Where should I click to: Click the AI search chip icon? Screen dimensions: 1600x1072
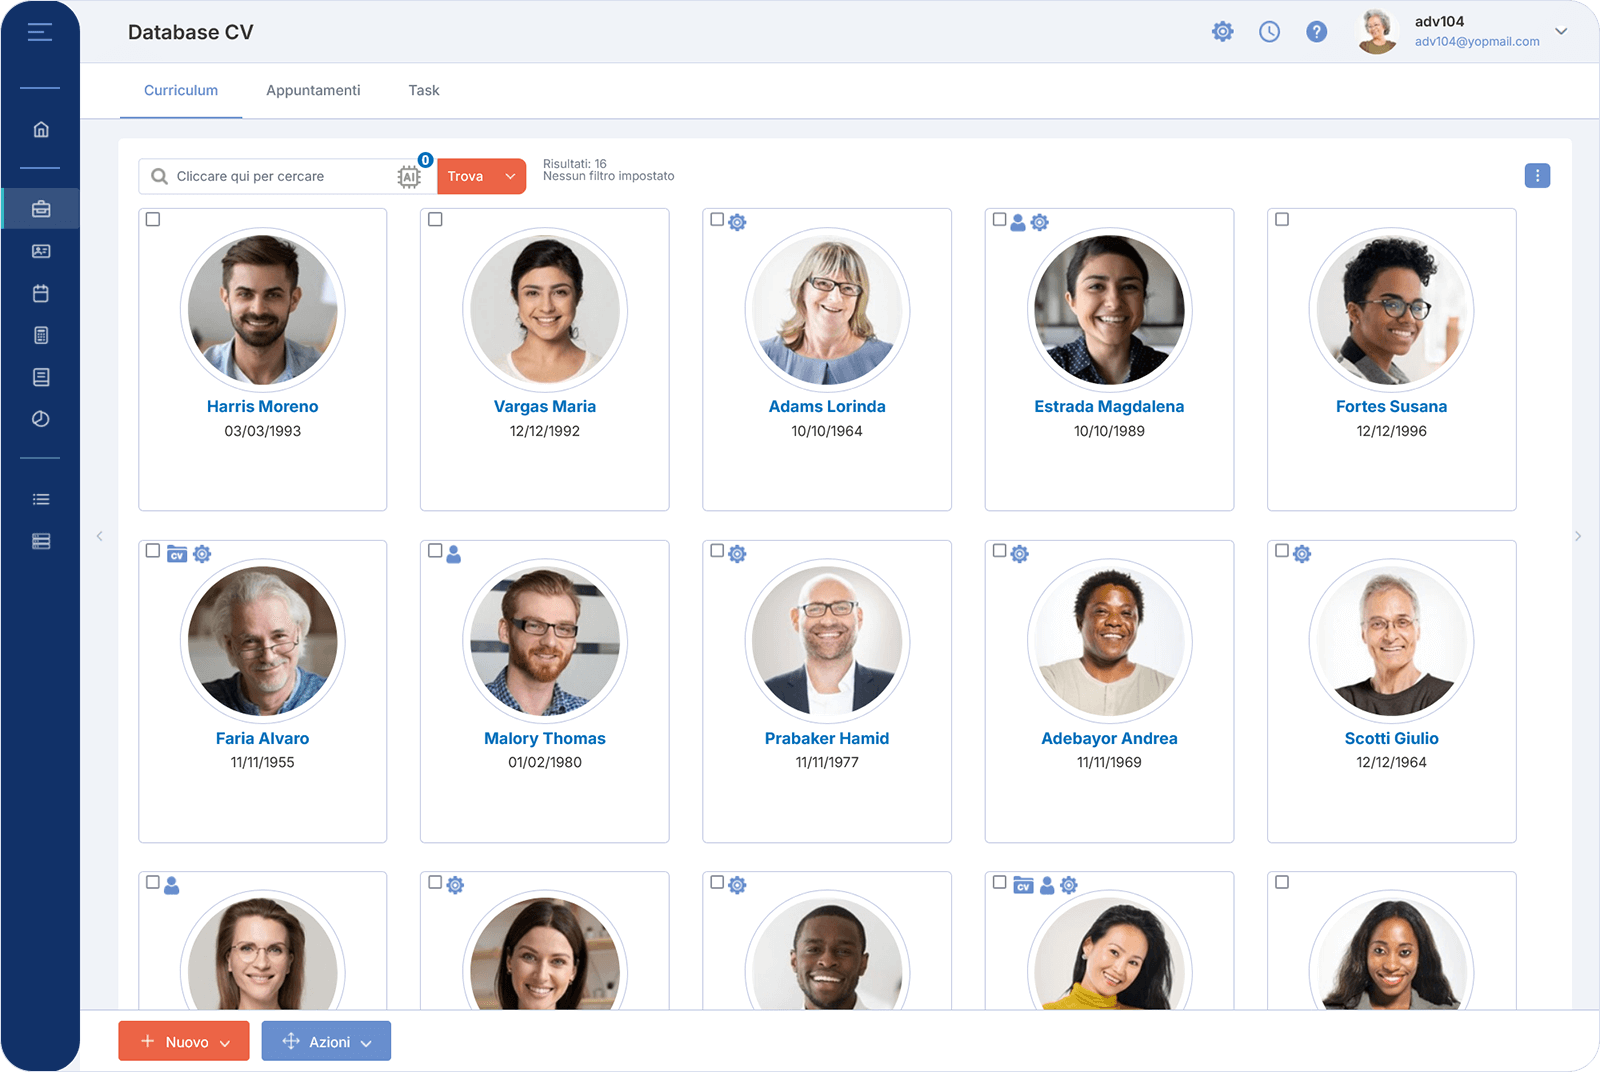click(x=409, y=176)
